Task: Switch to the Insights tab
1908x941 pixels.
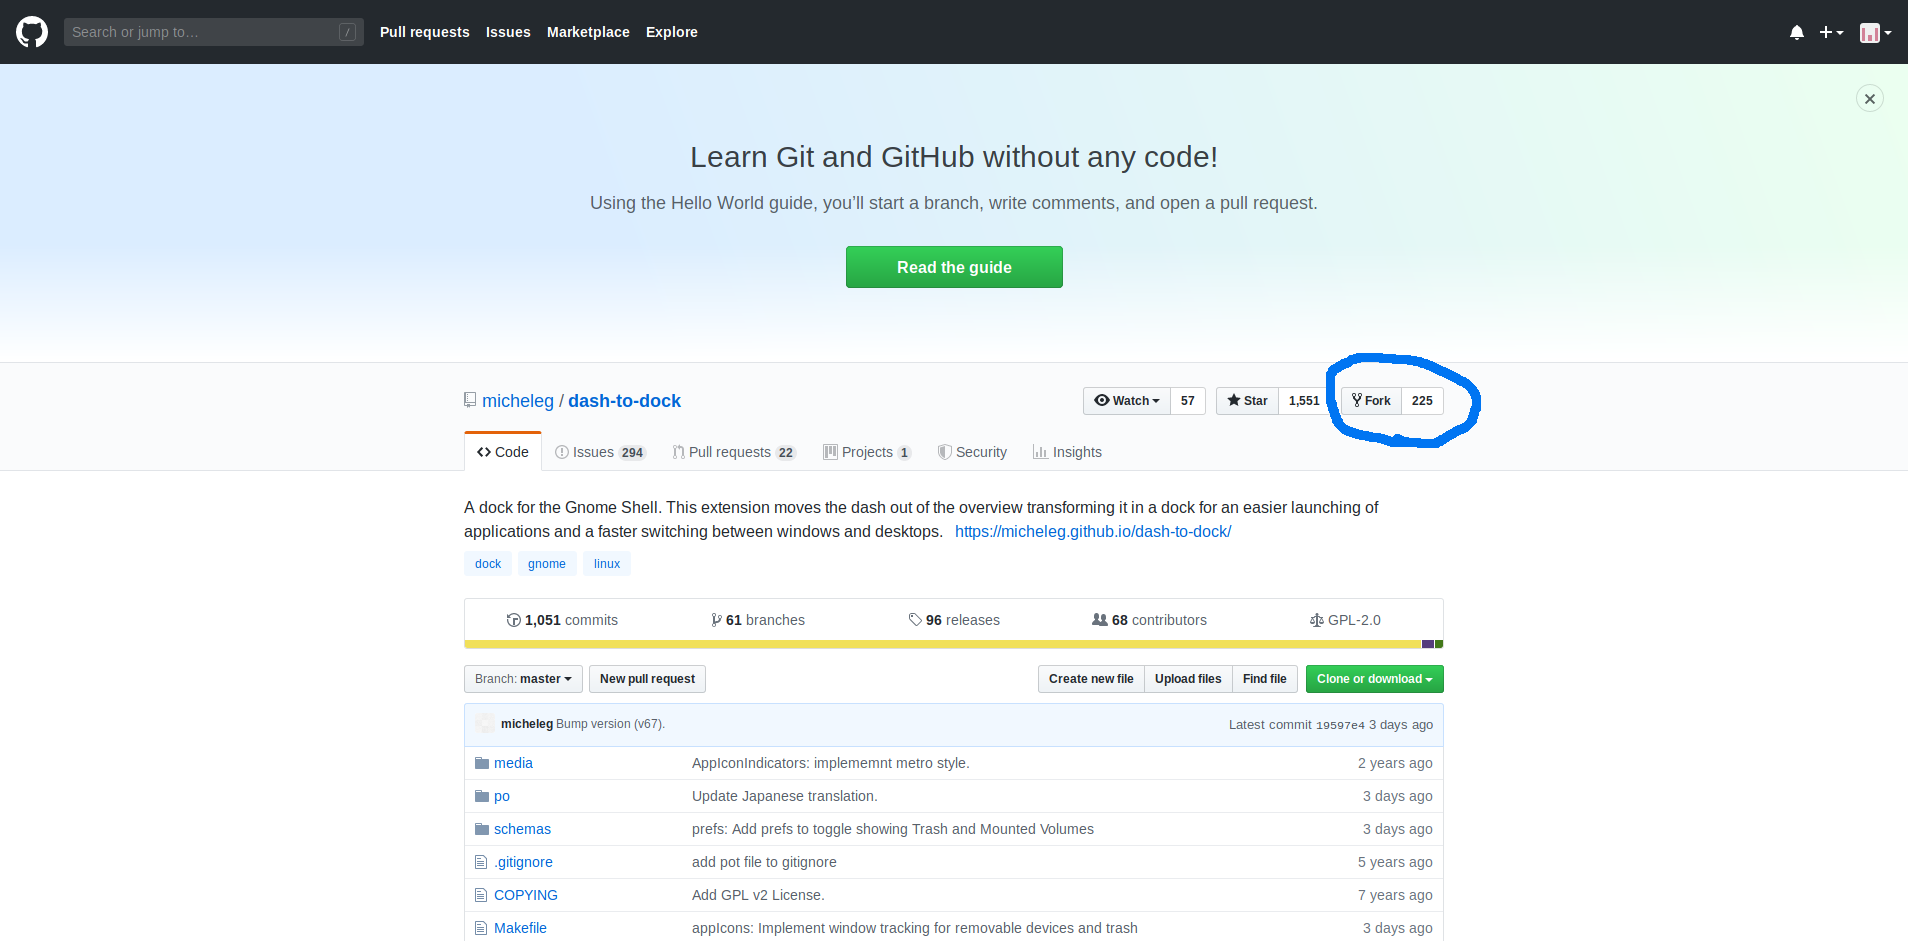Action: 1067,452
